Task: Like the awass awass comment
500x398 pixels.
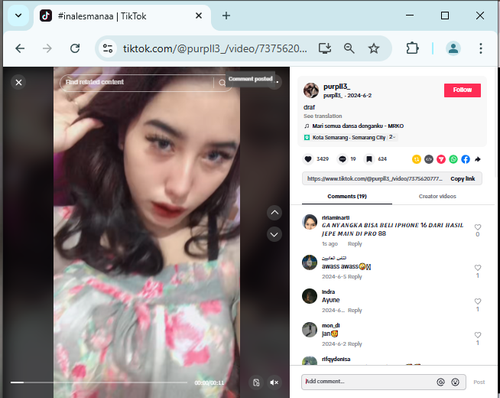Action: click(x=478, y=268)
